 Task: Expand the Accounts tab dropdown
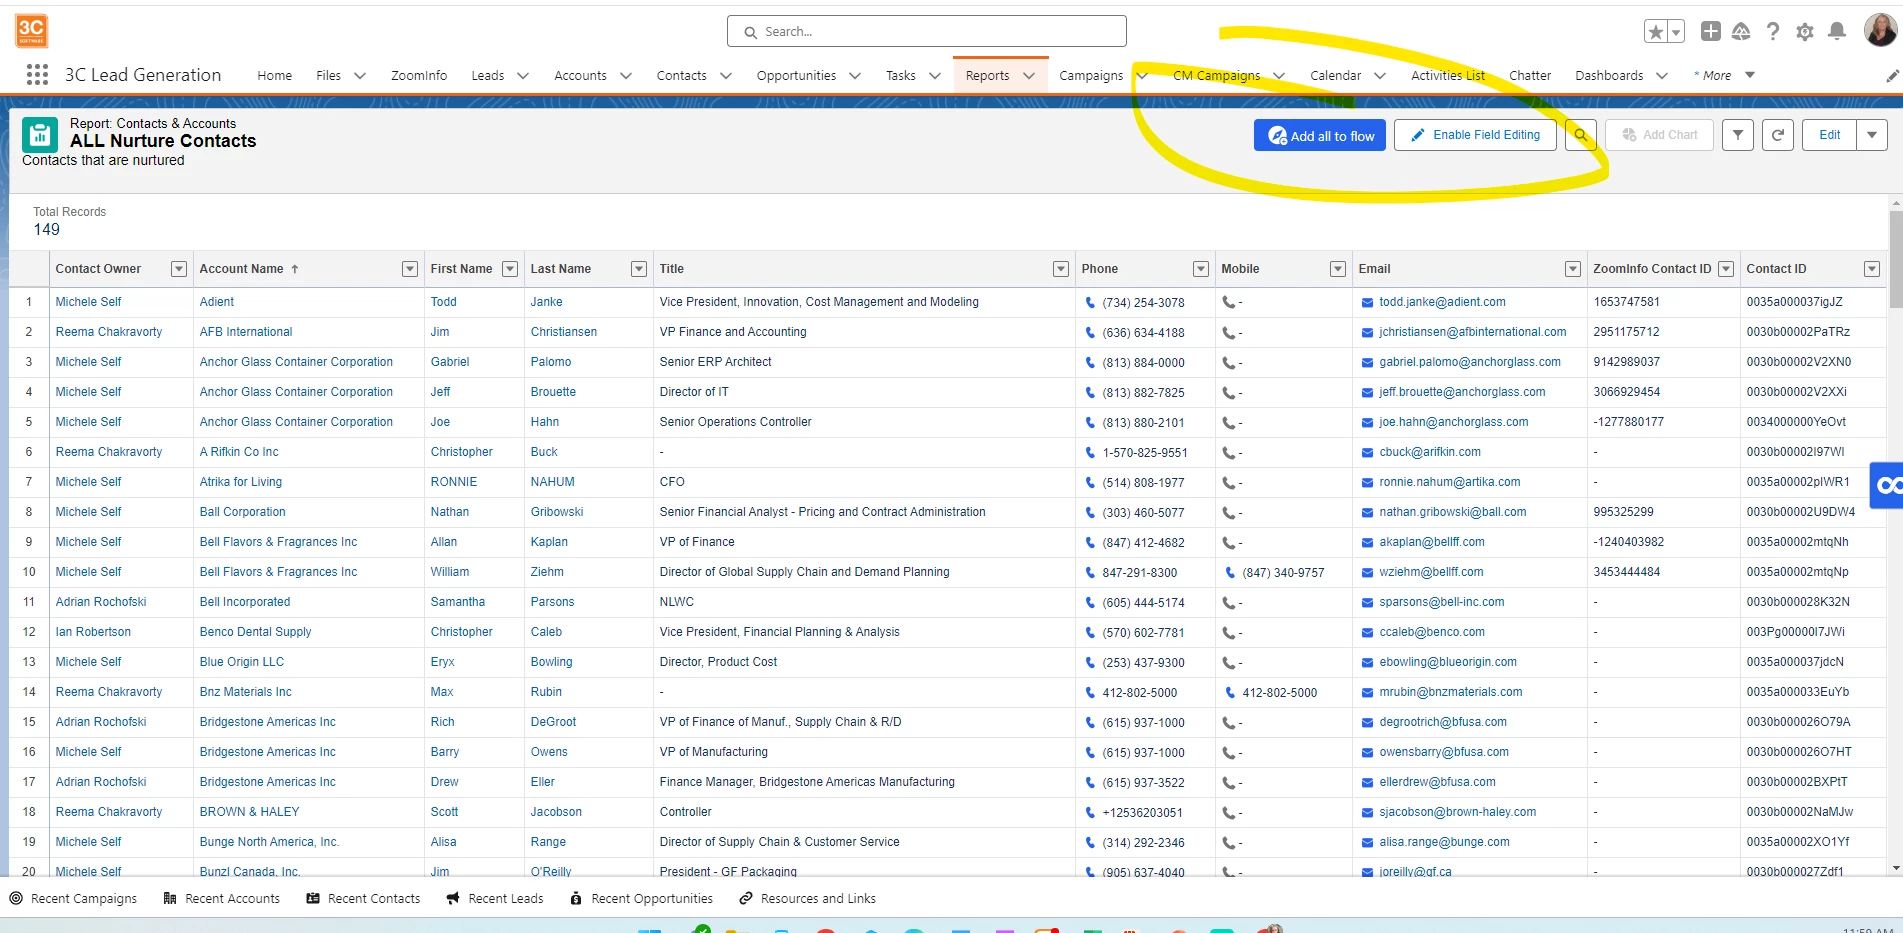click(626, 76)
